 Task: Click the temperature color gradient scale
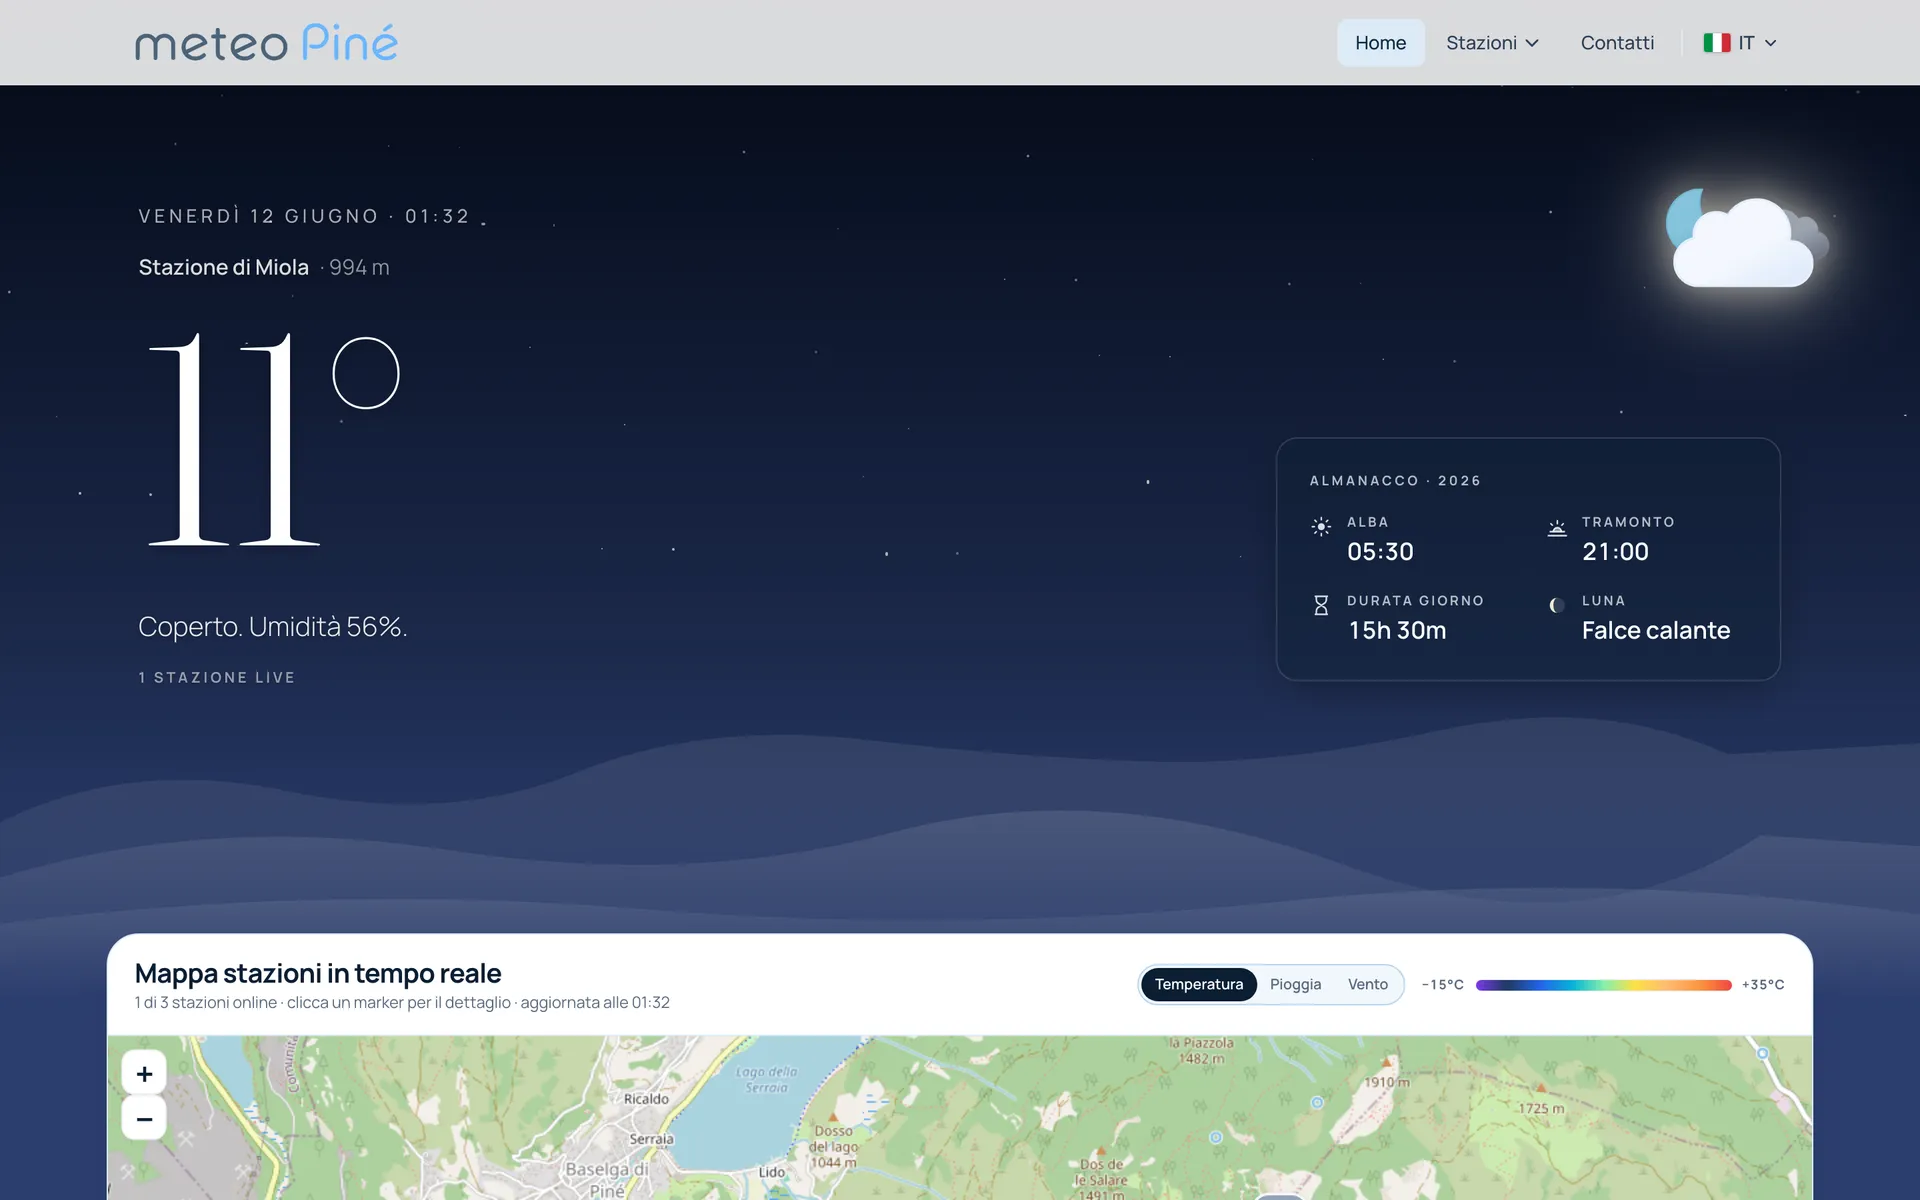coord(1603,985)
